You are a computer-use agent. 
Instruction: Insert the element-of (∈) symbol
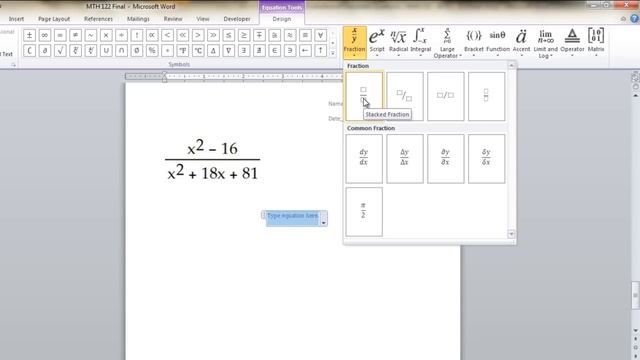[x=274, y=51]
